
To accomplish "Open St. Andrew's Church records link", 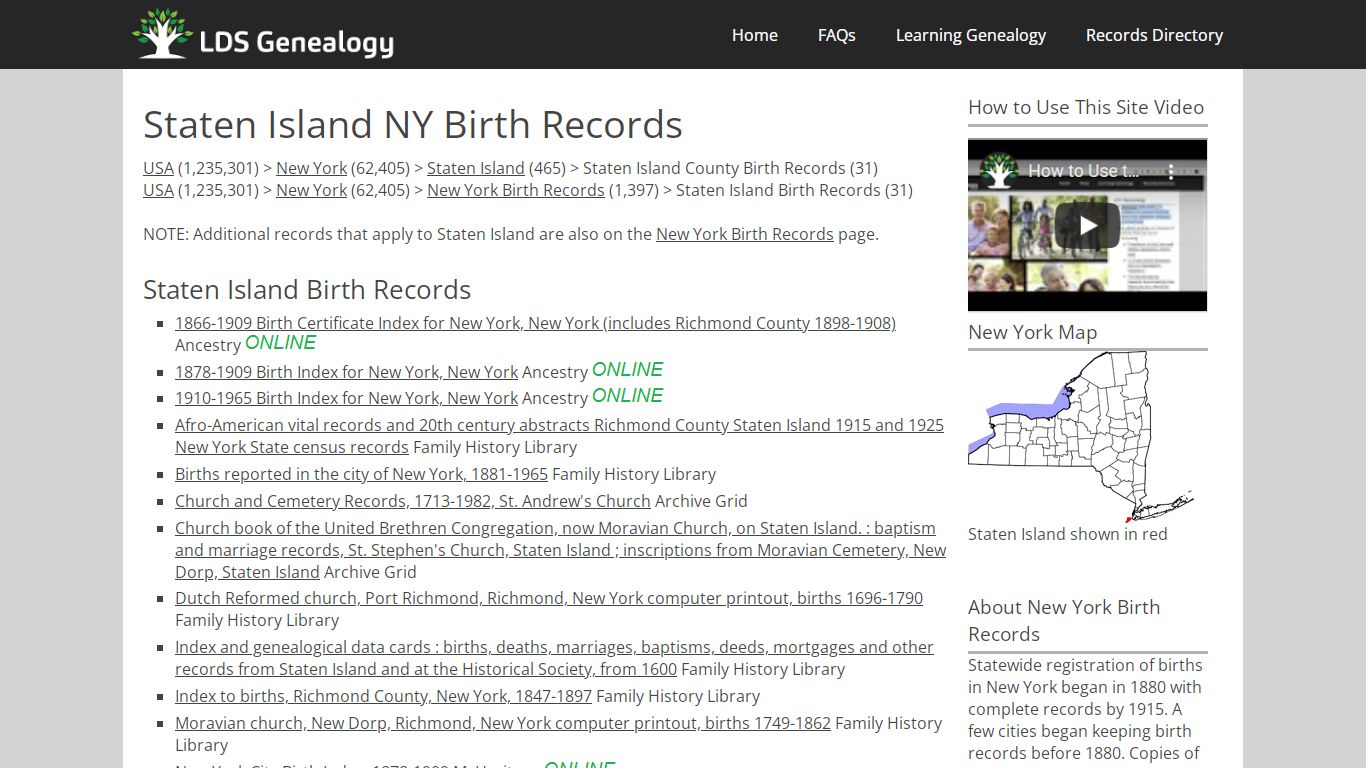I will click(x=413, y=501).
